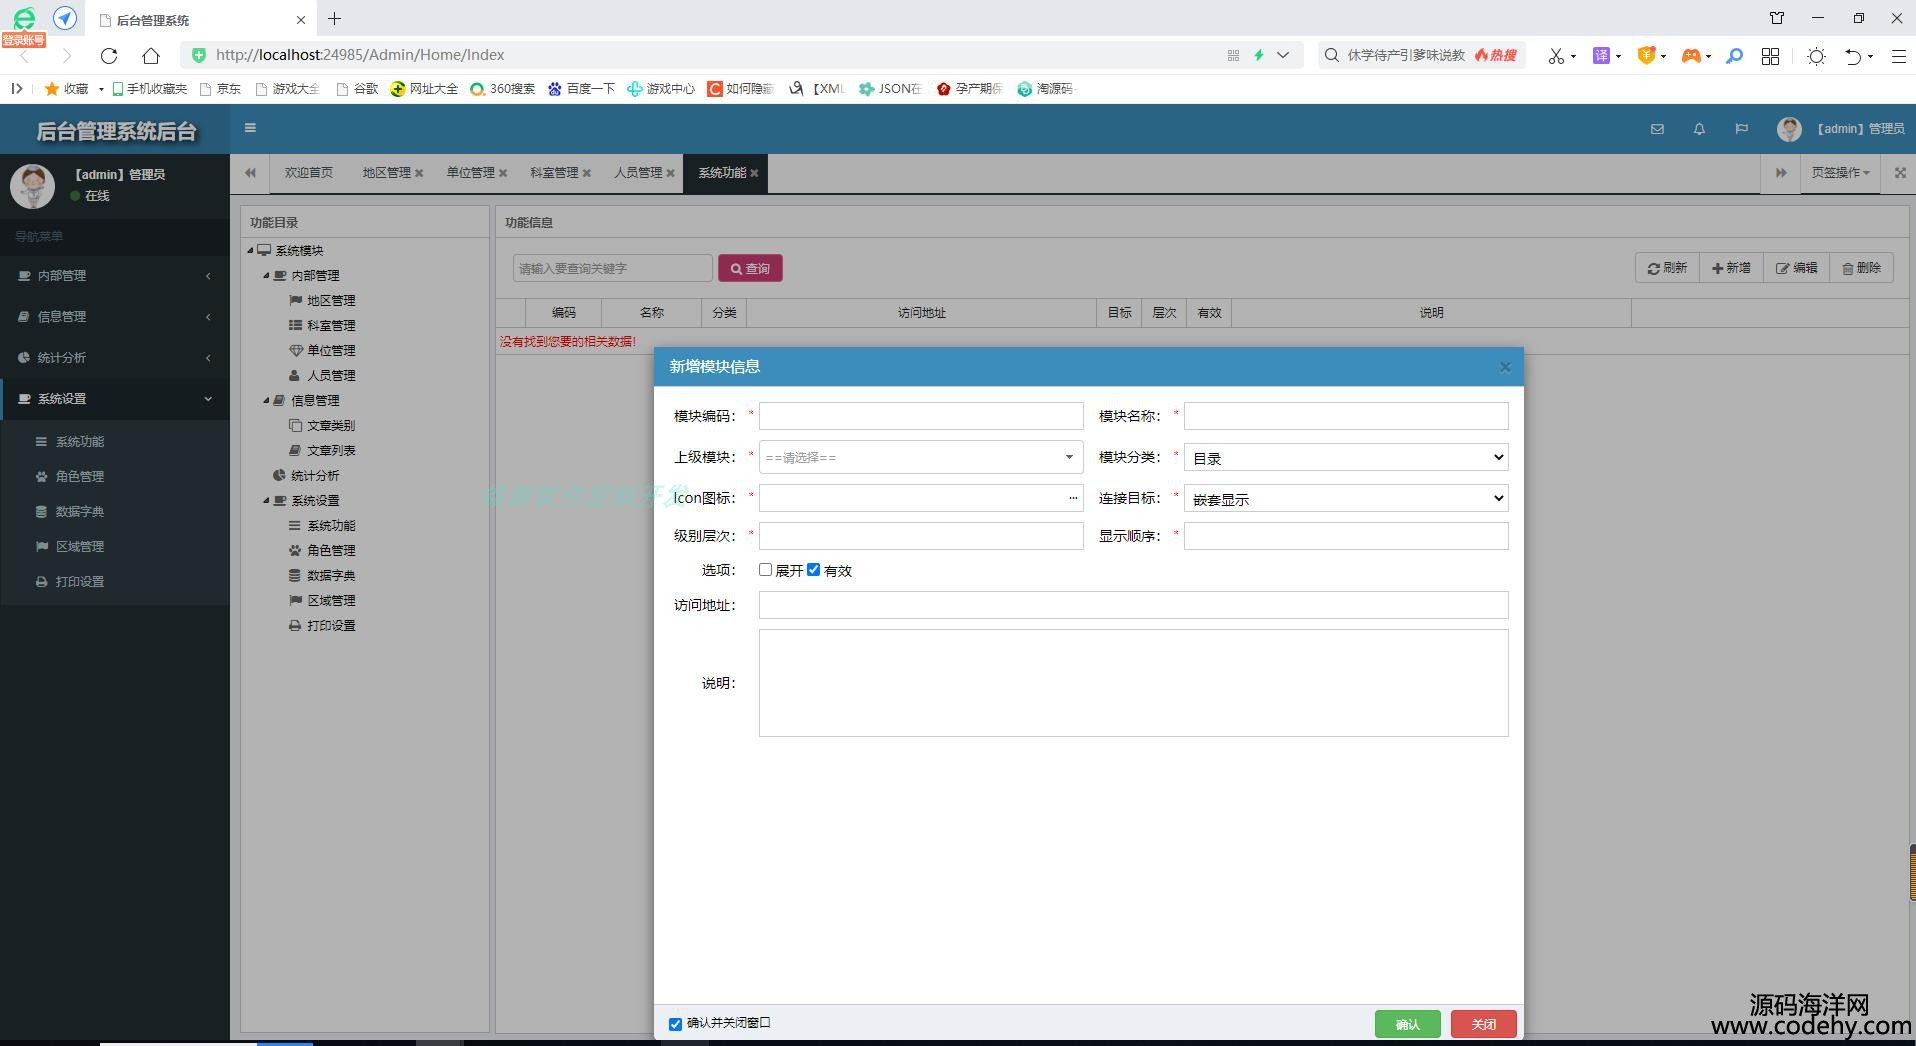Screen dimensions: 1916x1046
Task: Open 角色管理 in the sidebar menu
Action: [80, 477]
